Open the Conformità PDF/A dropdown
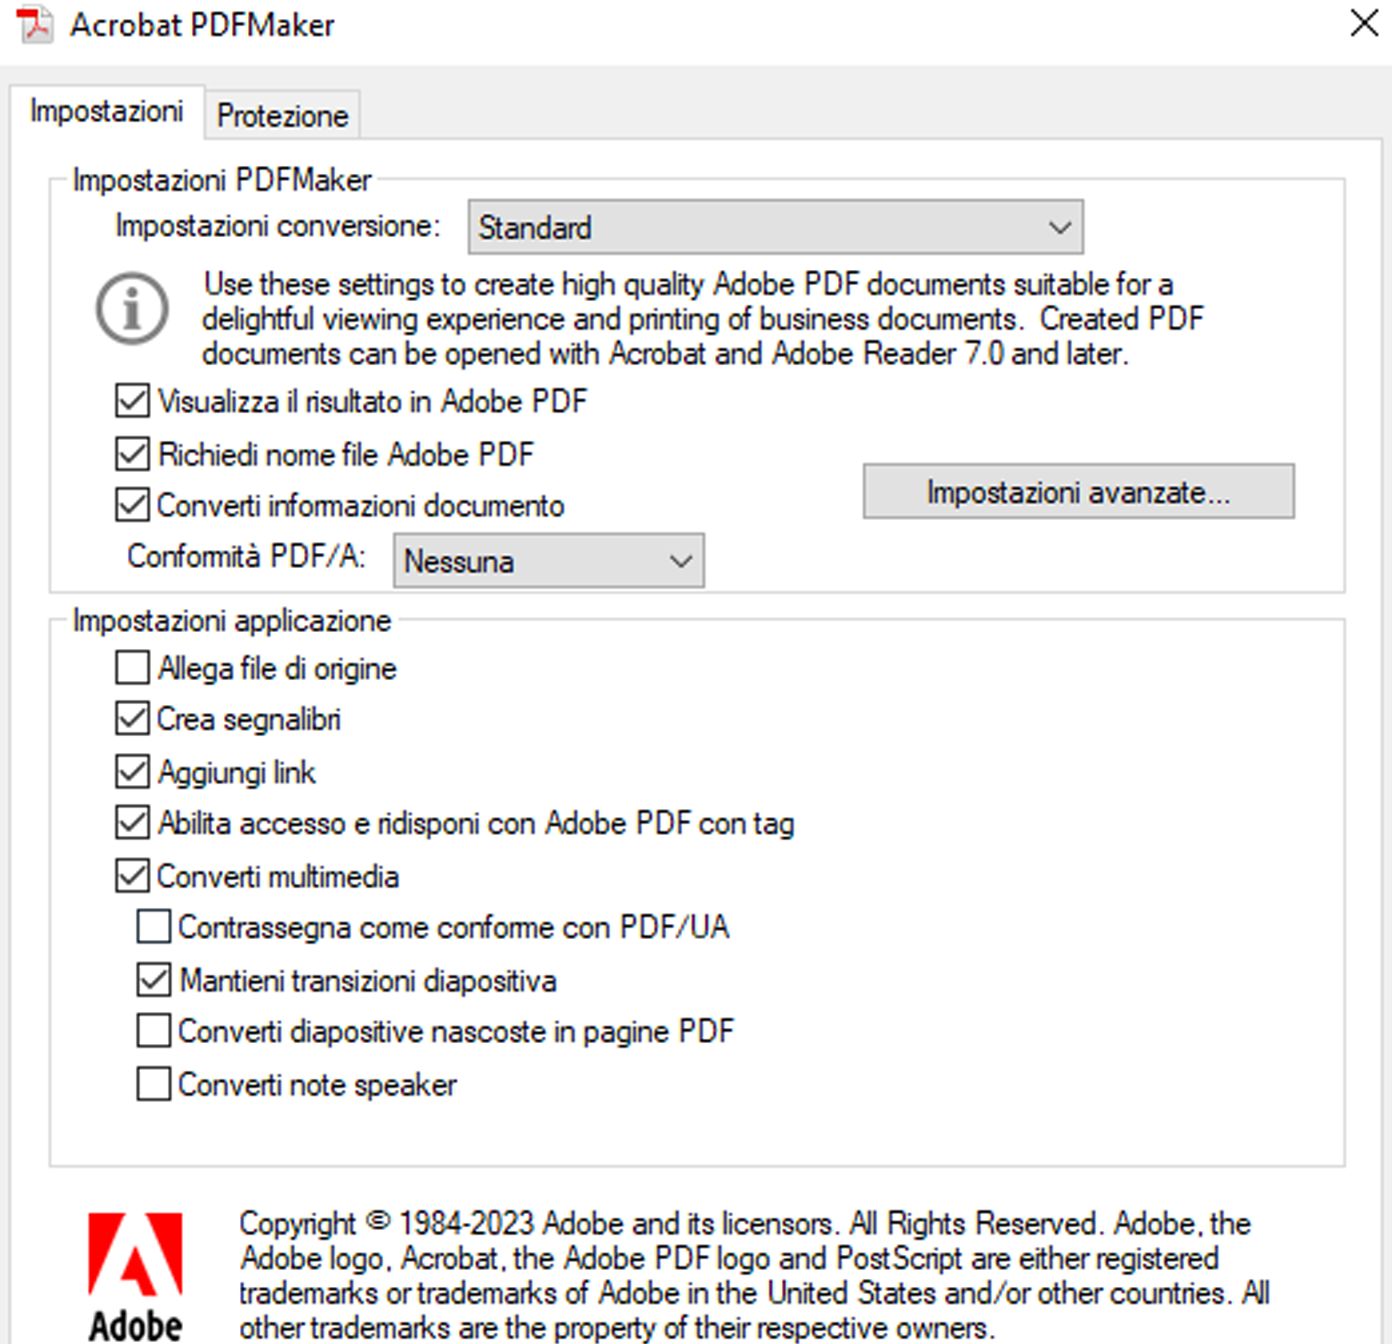 coord(678,561)
